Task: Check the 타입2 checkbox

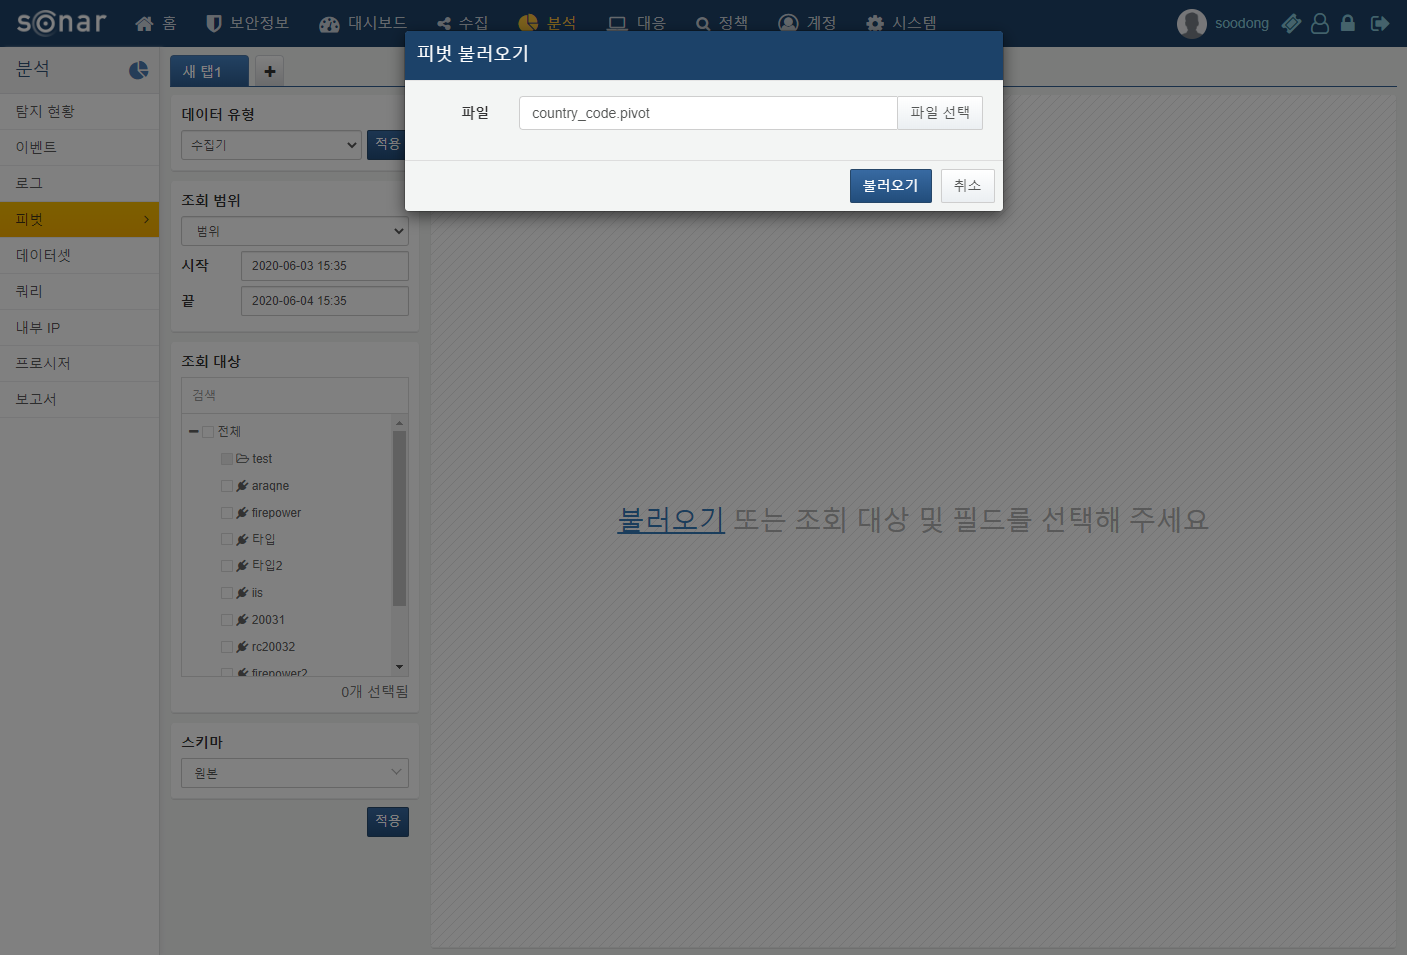Action: coord(227,566)
